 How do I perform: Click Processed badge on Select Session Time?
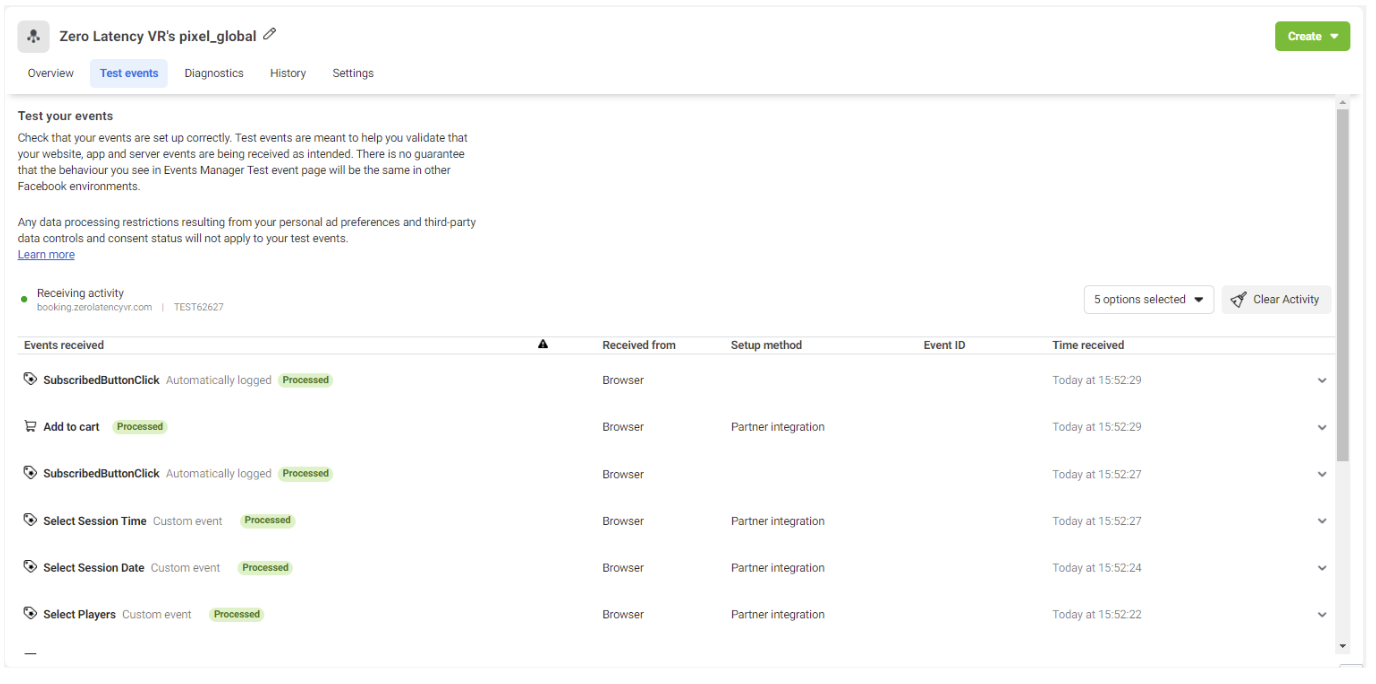tap(268, 520)
